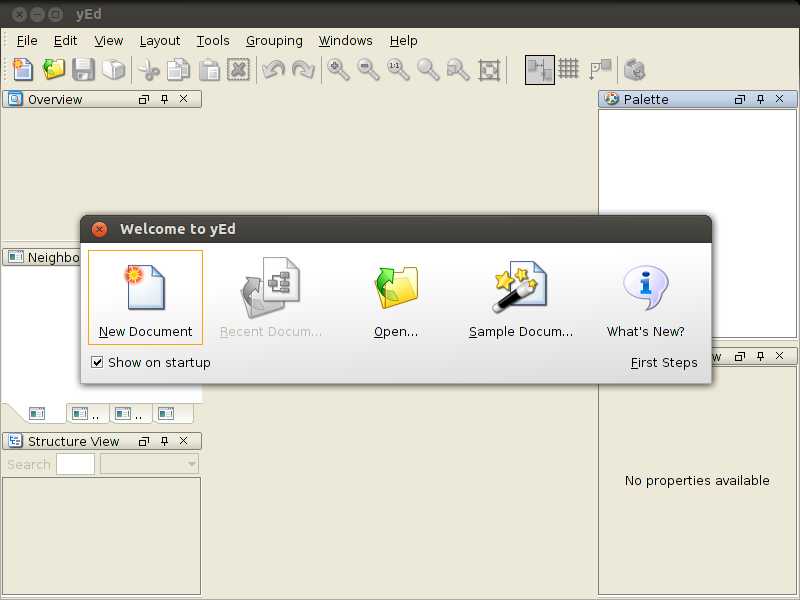Select the third Neighborhood panel tab
The image size is (800, 600).
[x=129, y=413]
